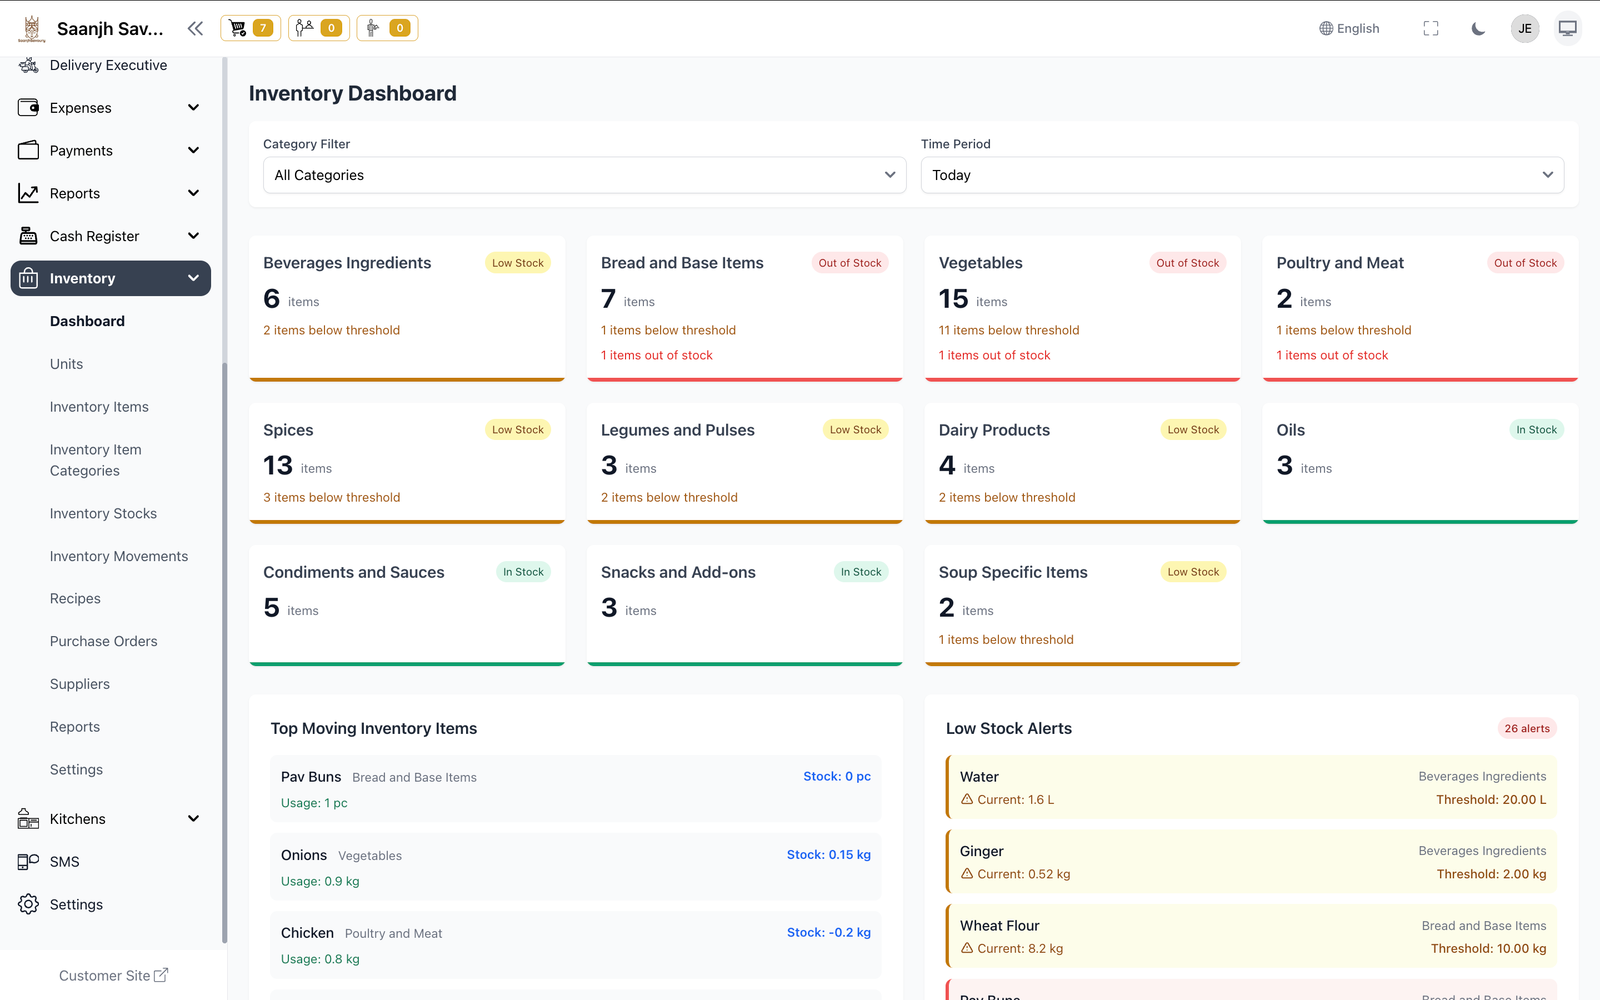This screenshot has height=1000, width=1600.
Task: Open the Category Filter dropdown
Action: [584, 175]
